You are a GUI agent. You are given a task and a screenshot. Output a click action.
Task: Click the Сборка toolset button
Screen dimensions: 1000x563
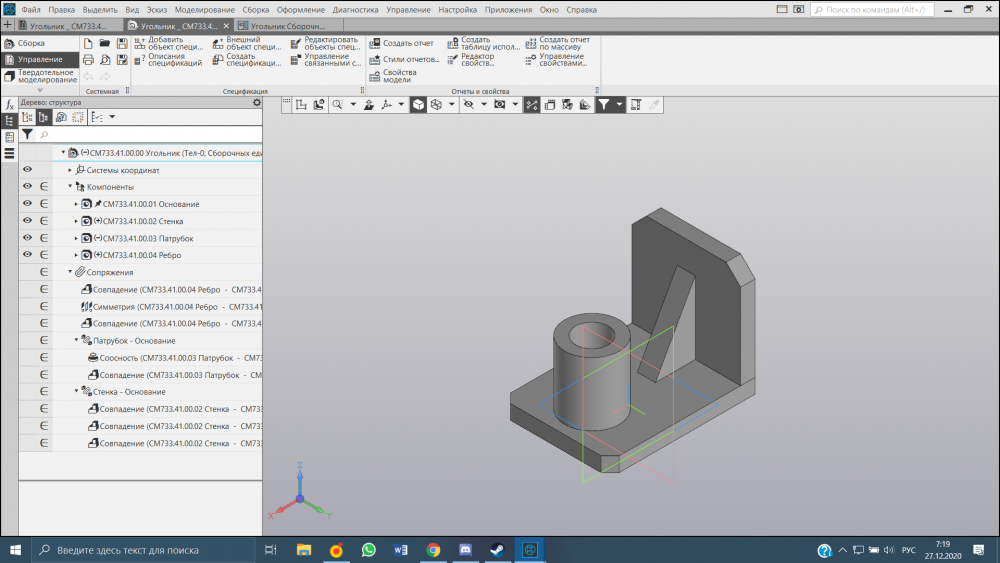tap(30, 43)
